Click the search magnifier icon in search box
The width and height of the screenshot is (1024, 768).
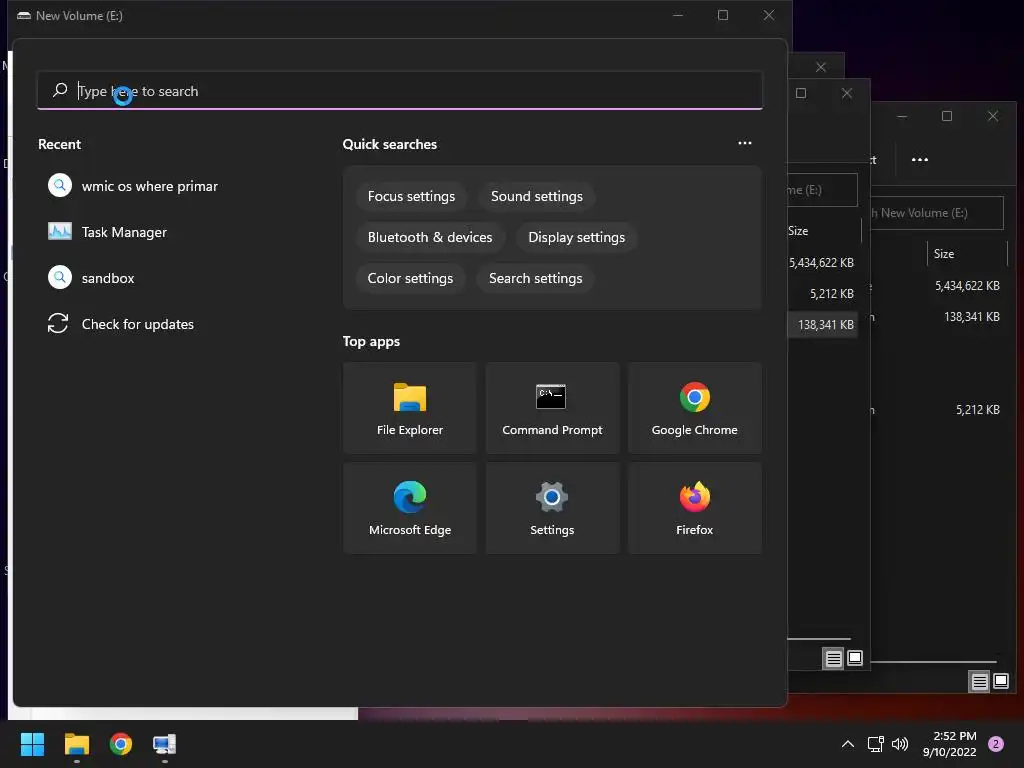[60, 90]
